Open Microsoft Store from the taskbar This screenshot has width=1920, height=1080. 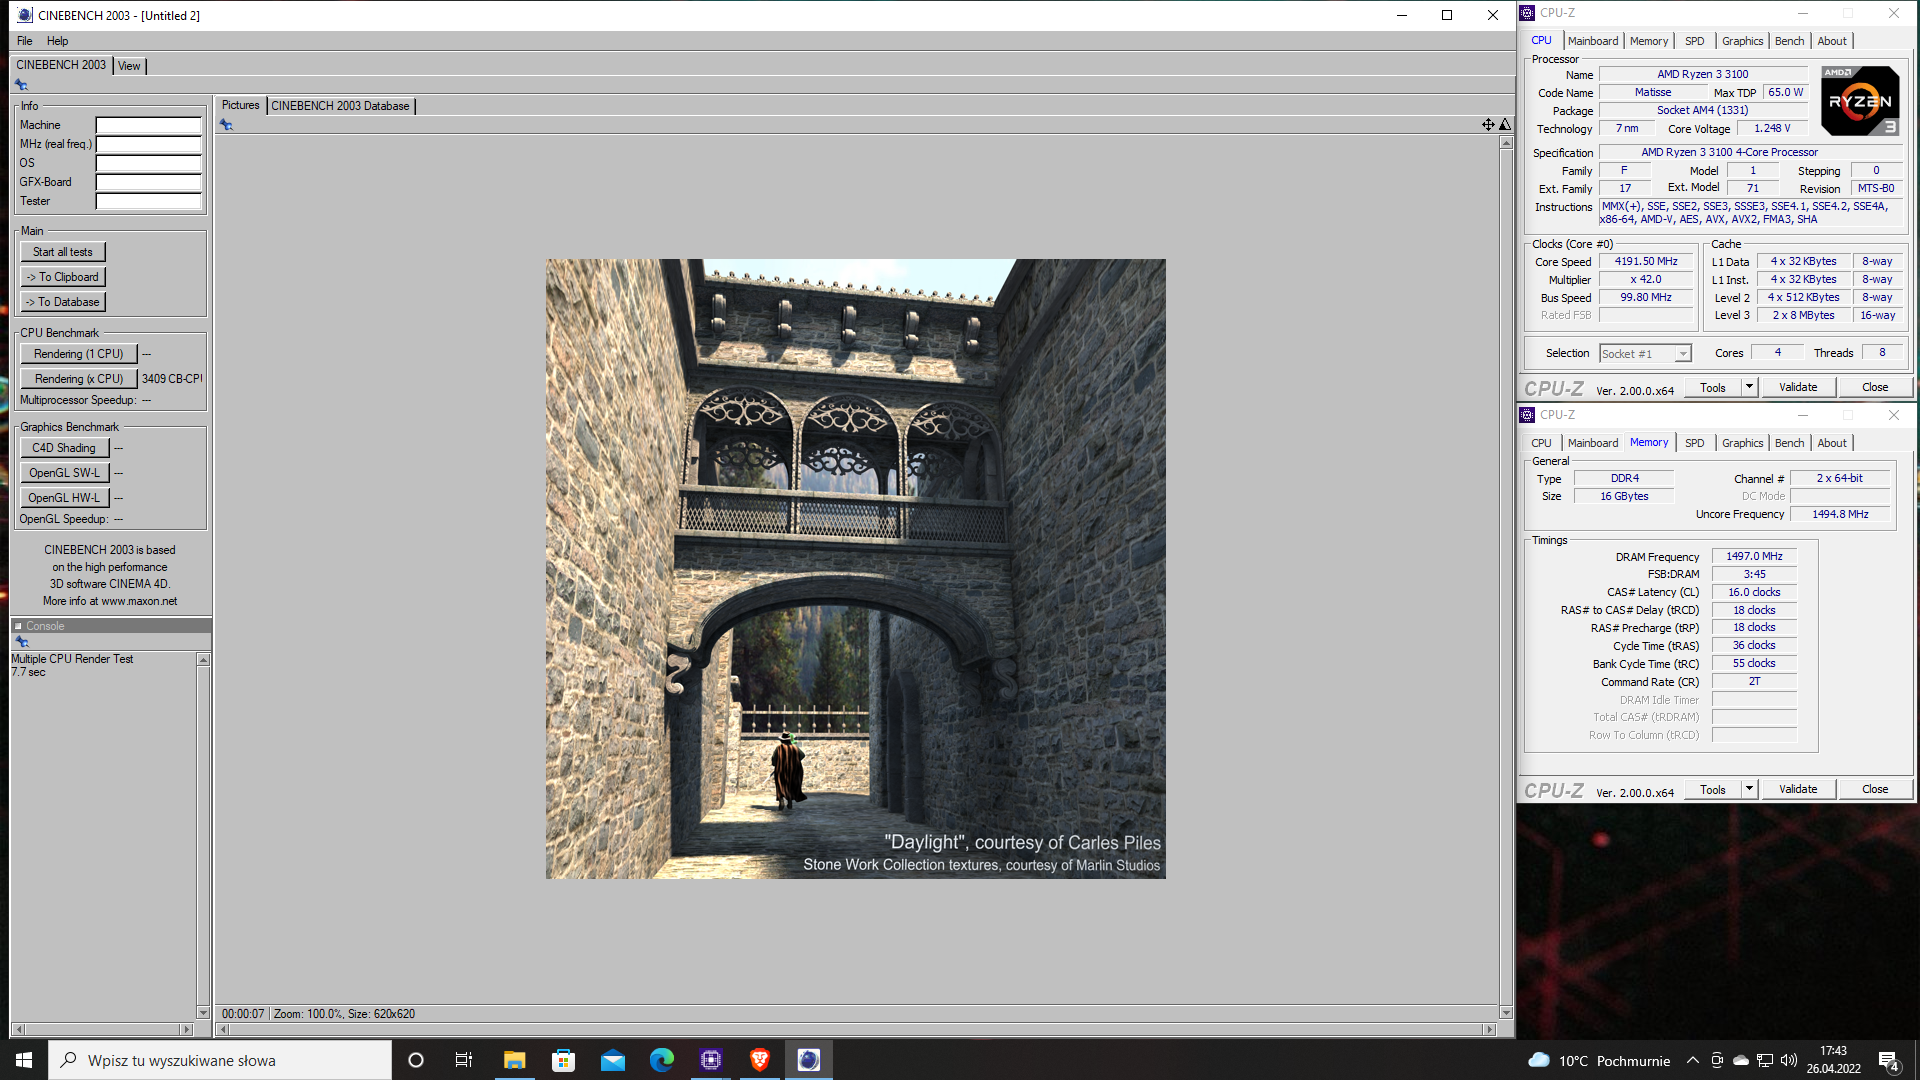click(563, 1060)
